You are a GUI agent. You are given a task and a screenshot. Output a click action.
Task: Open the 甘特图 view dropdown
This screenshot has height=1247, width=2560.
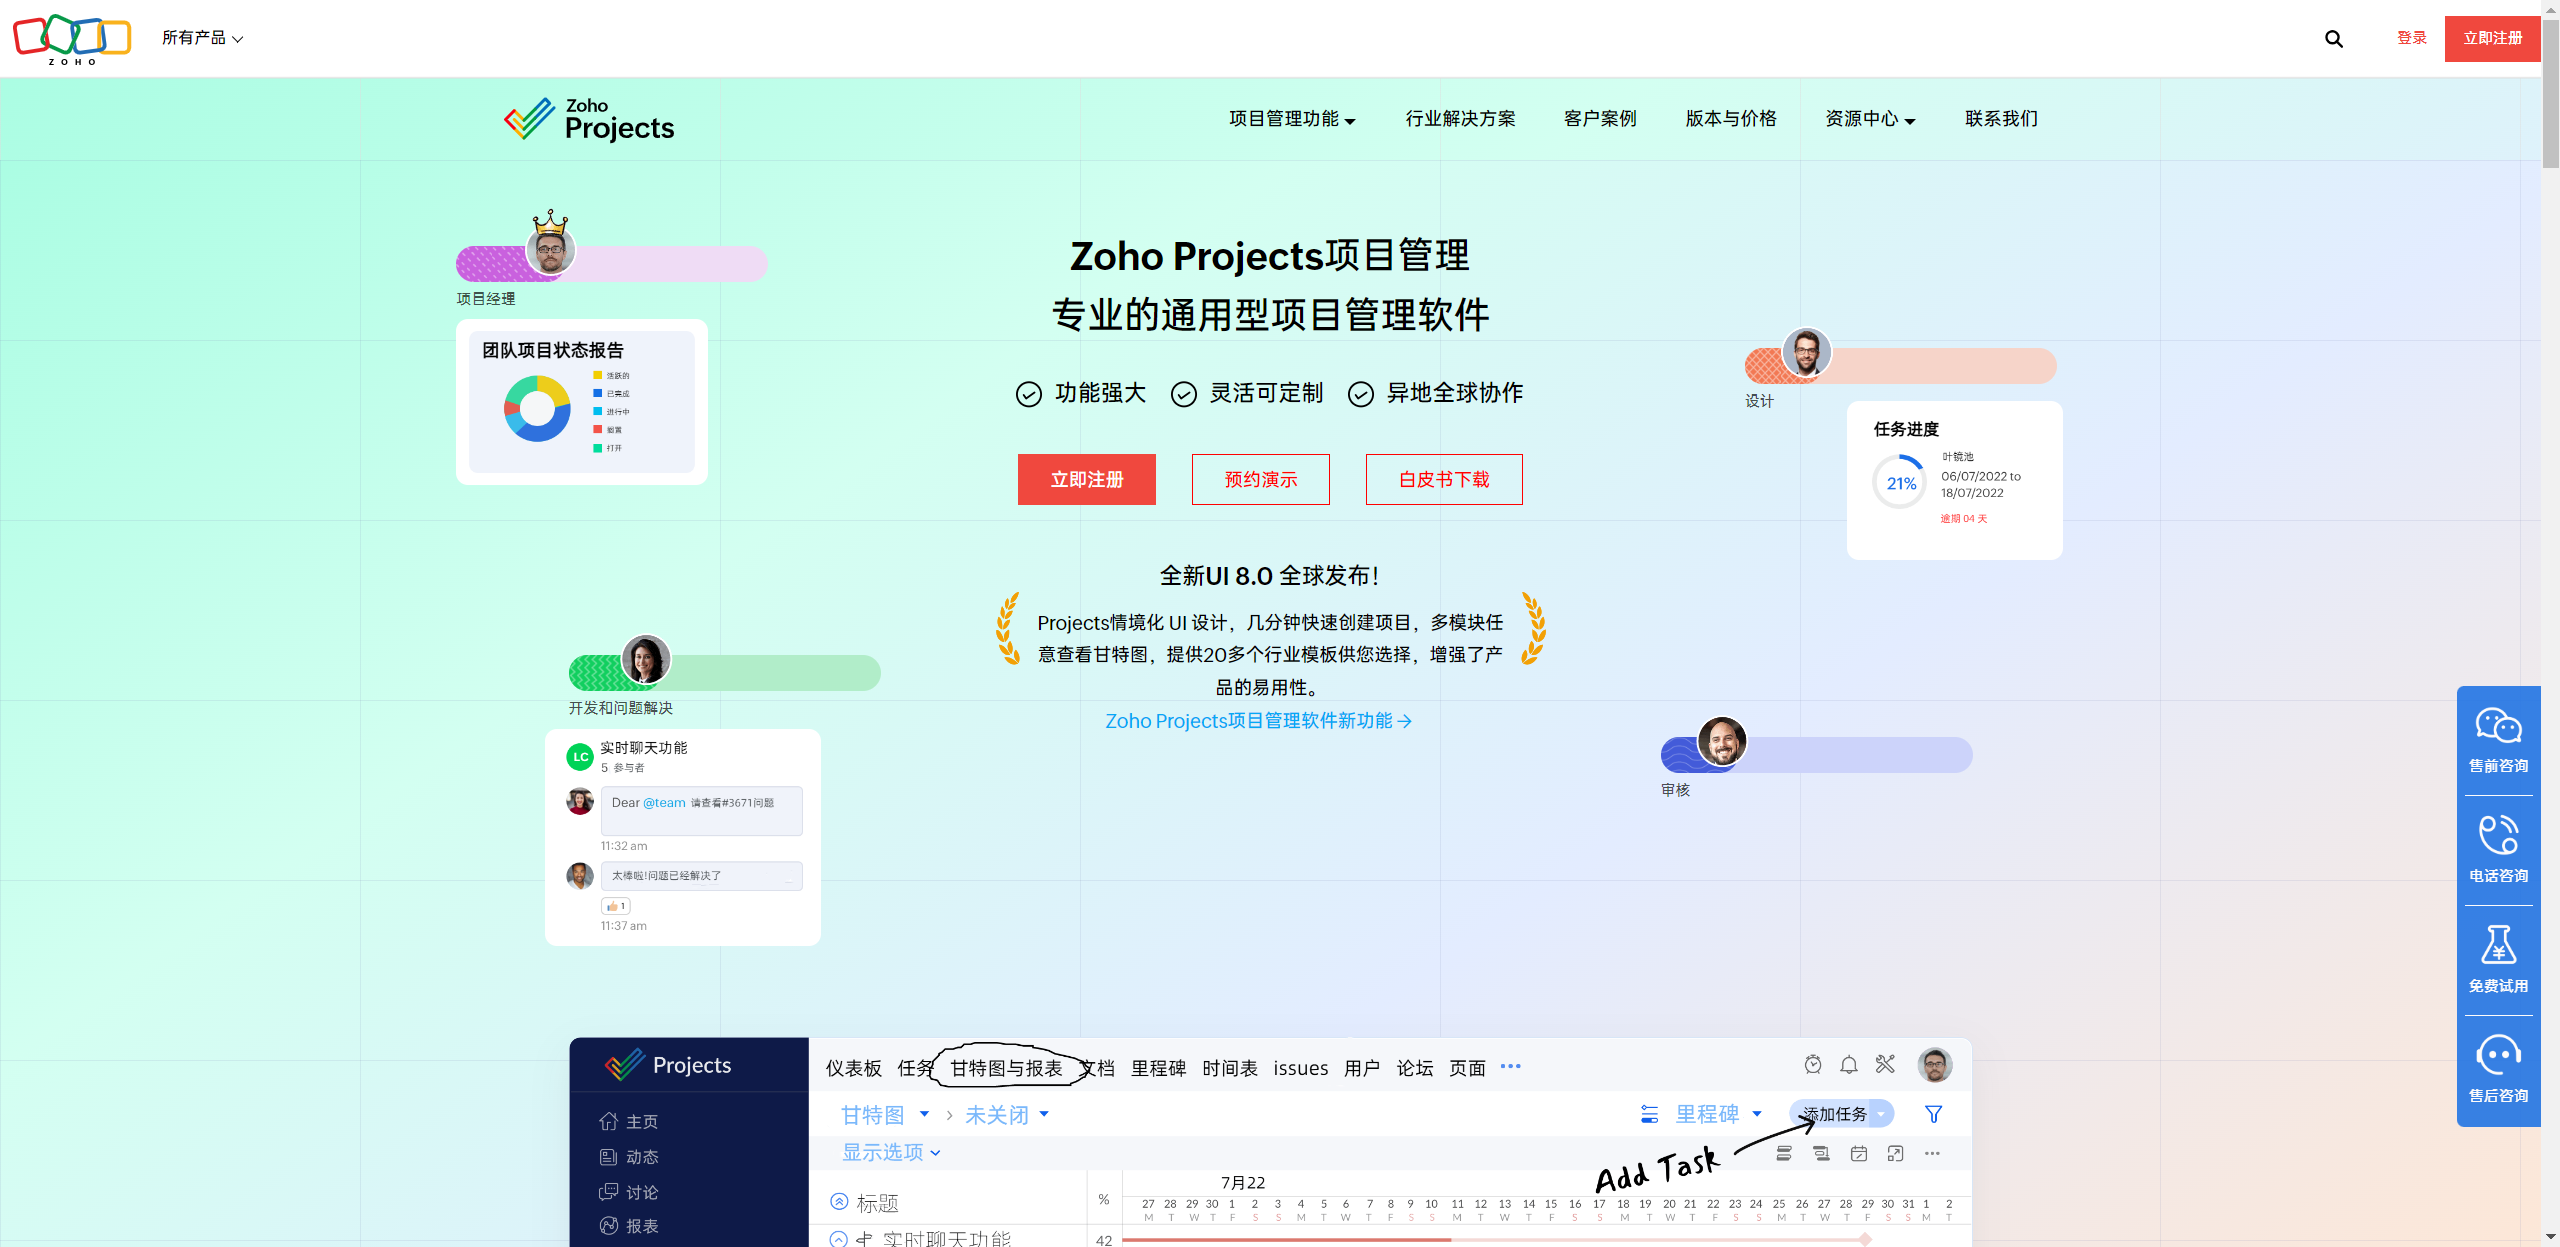pyautogui.click(x=885, y=1115)
